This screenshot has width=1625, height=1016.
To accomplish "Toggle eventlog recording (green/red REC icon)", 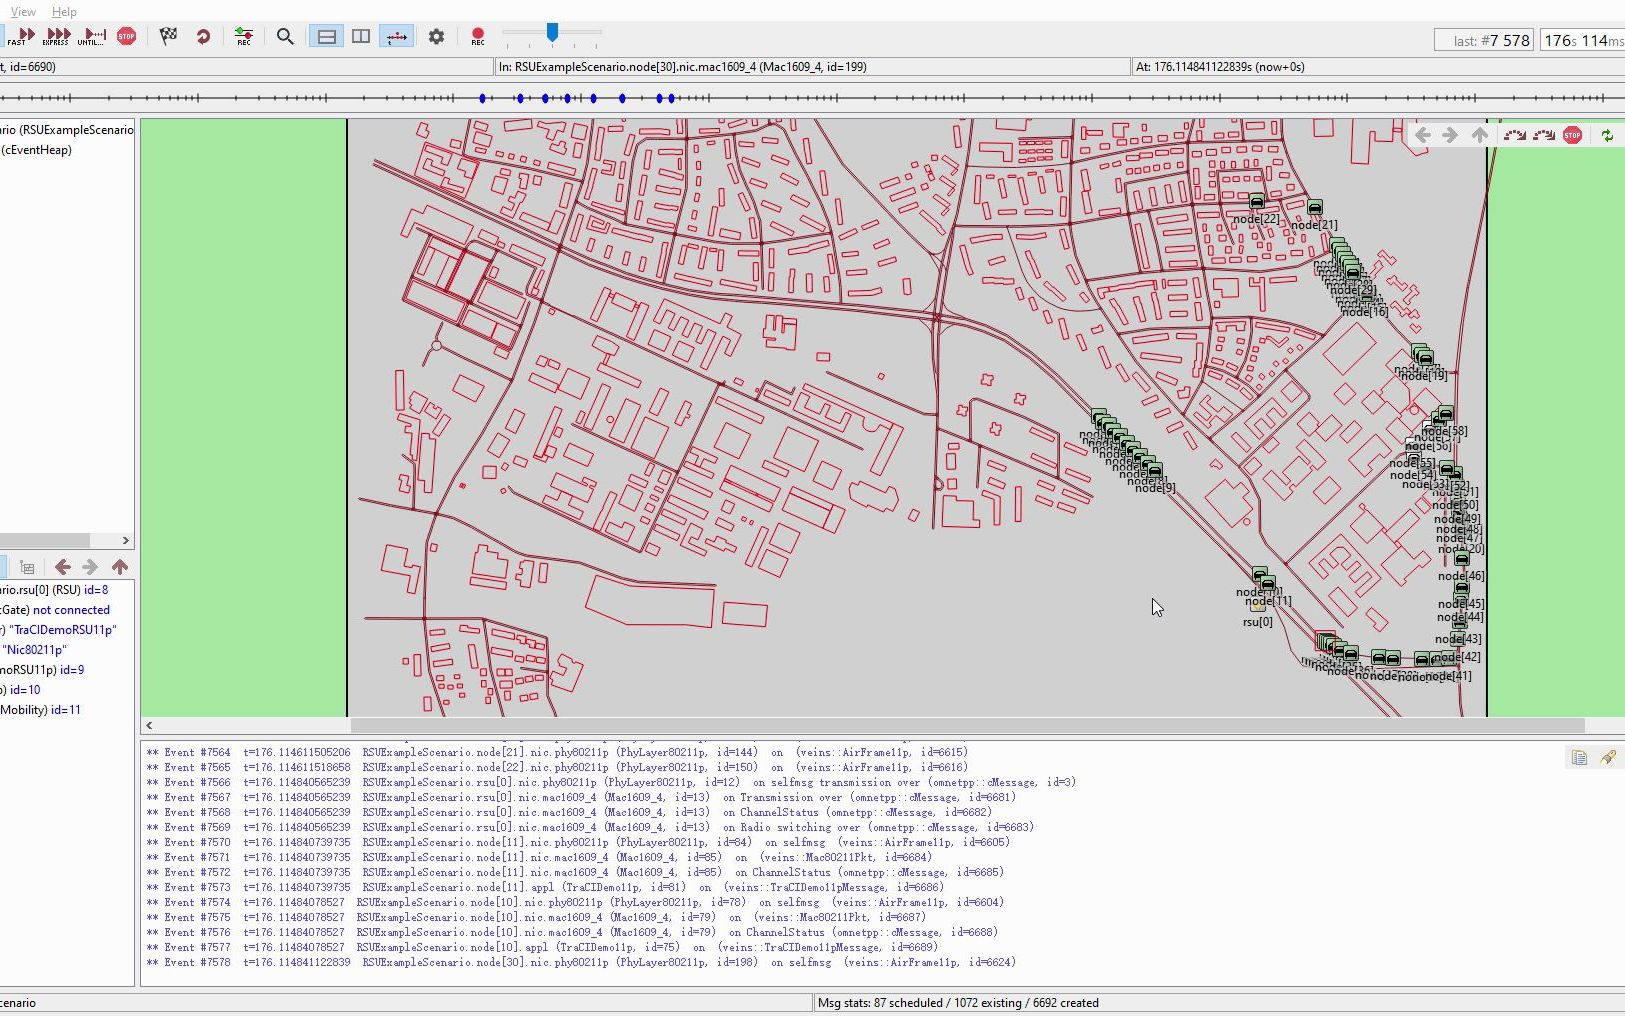I will [x=243, y=36].
